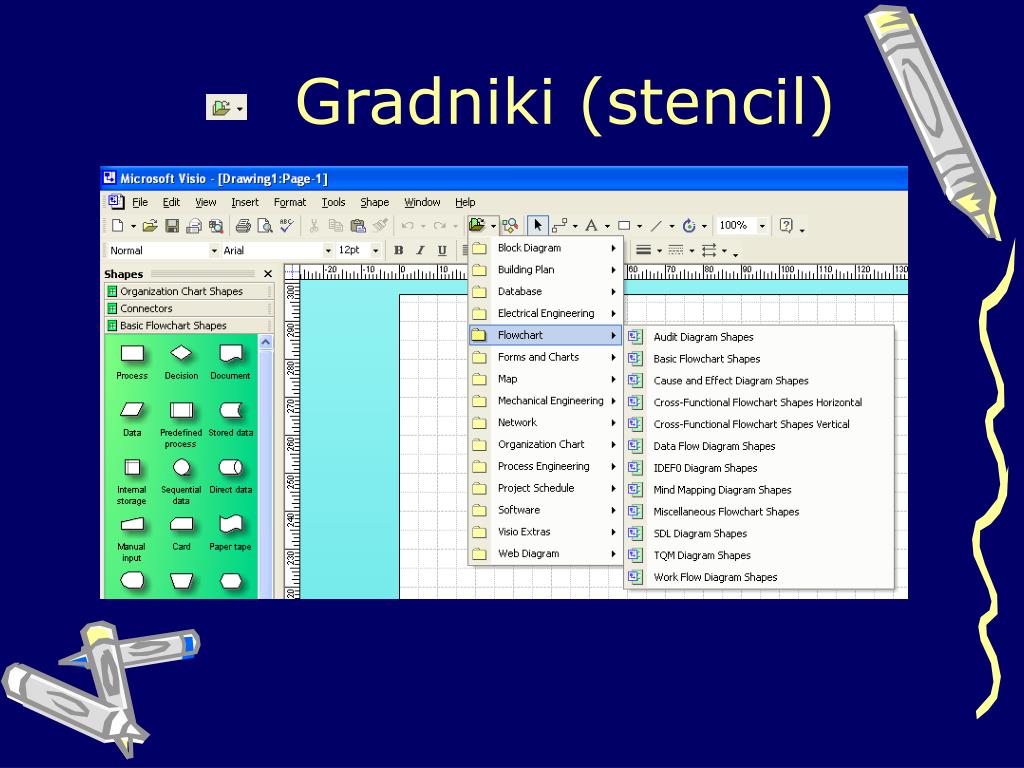Select Basic Flowchart Shapes in submenu

coord(759,359)
